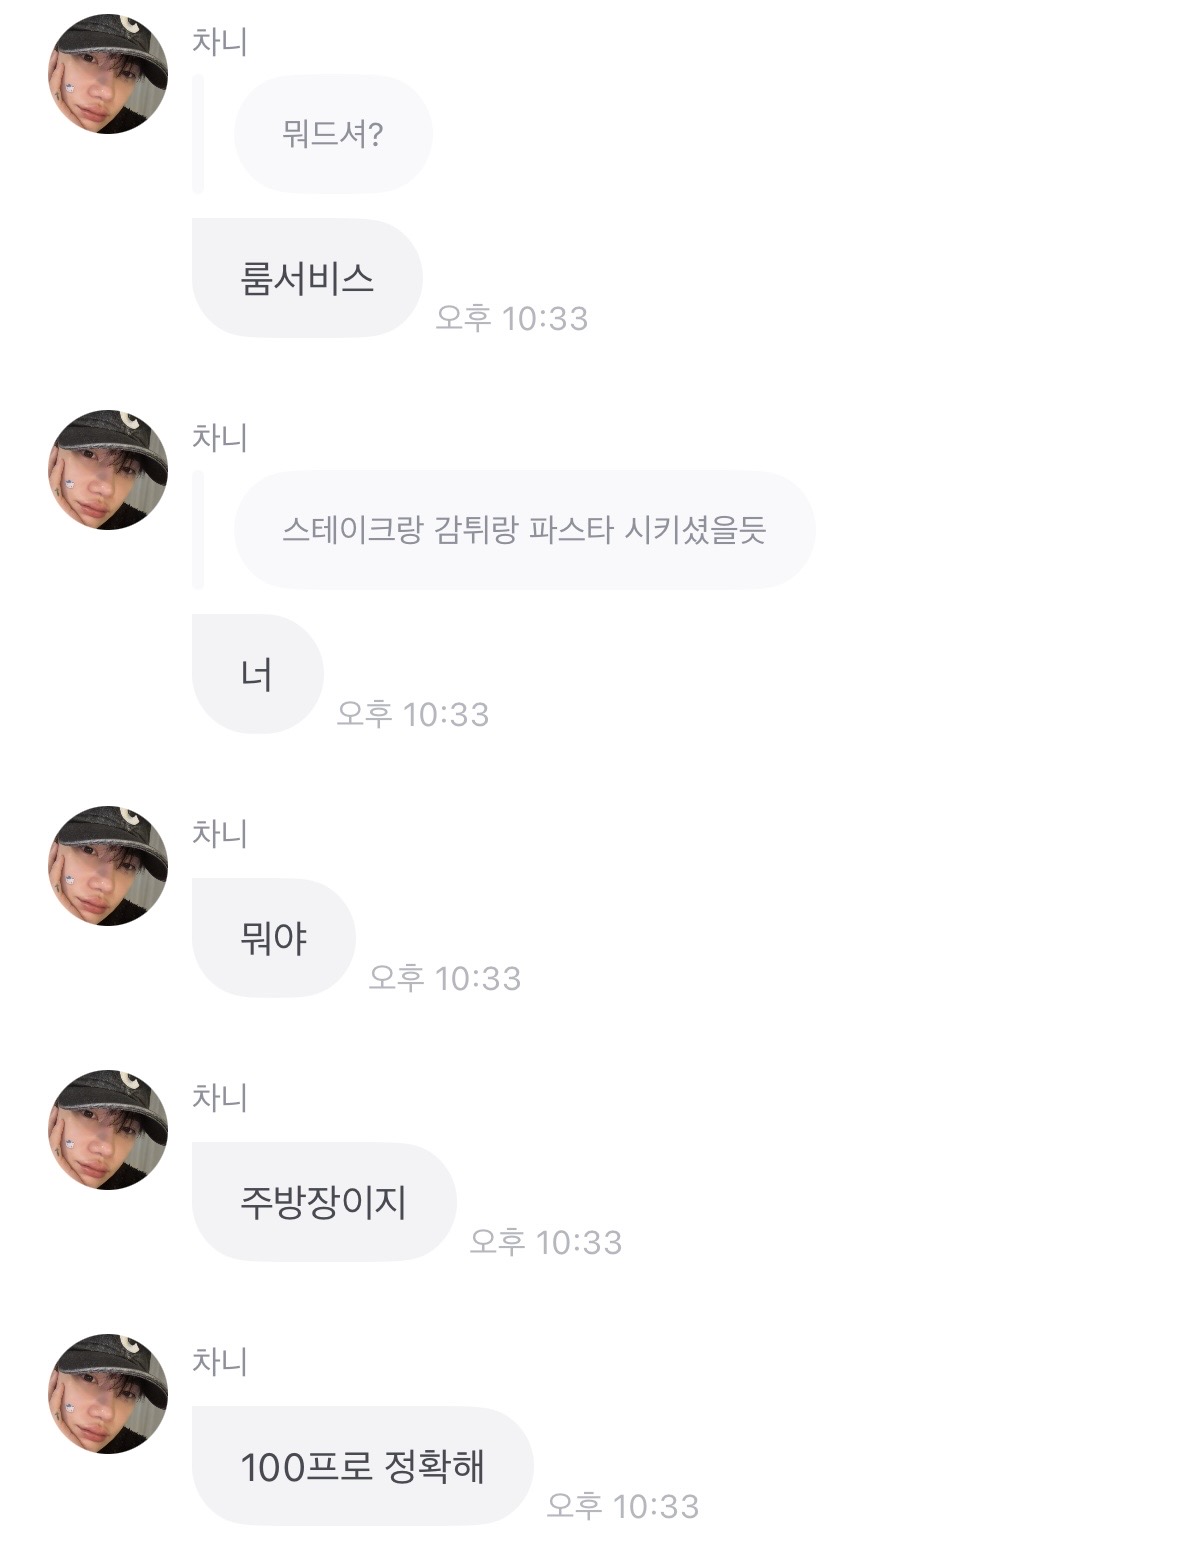Click the 오후 10:33 timestamp beside 룸서비스

click(x=512, y=318)
